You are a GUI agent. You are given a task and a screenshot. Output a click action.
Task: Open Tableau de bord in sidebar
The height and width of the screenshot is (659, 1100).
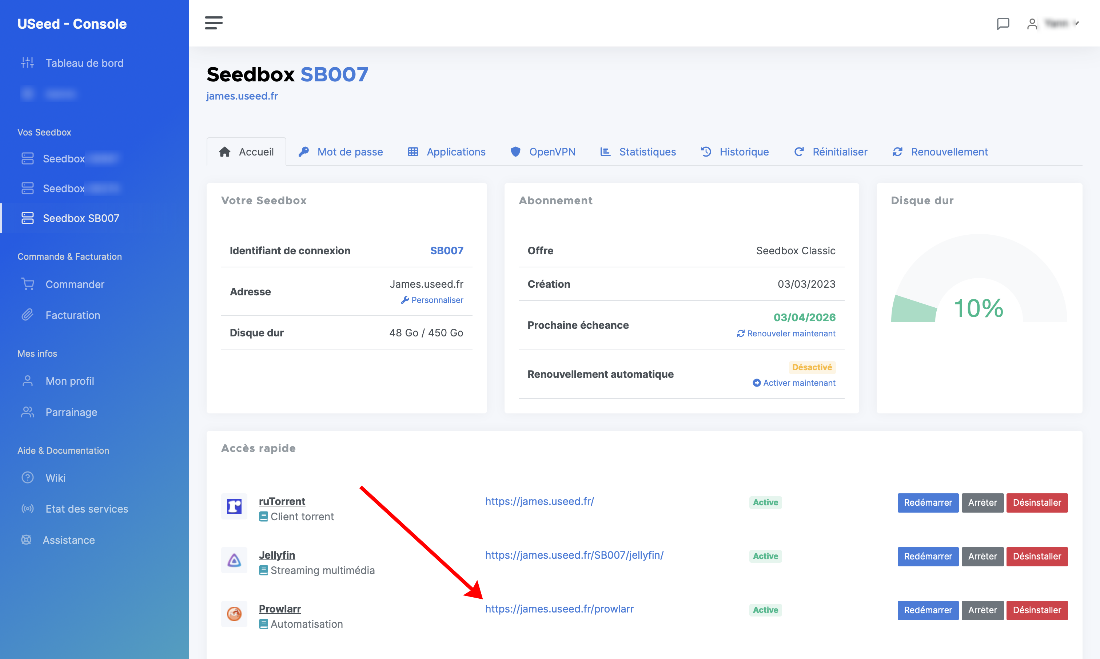pyautogui.click(x=84, y=63)
